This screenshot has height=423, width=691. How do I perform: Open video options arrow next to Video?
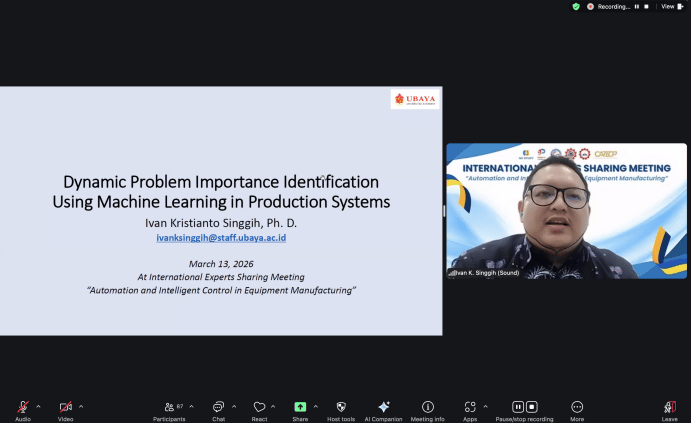click(x=81, y=407)
